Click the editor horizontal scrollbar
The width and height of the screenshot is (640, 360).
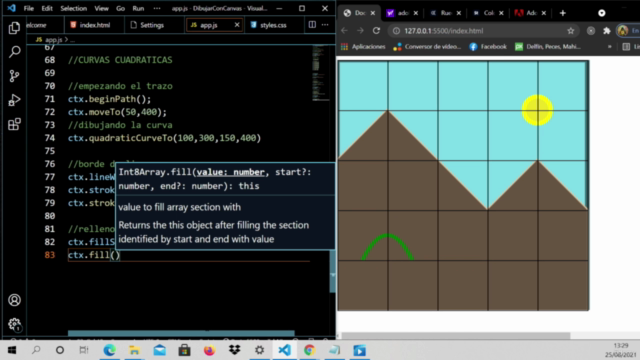(x=181, y=333)
